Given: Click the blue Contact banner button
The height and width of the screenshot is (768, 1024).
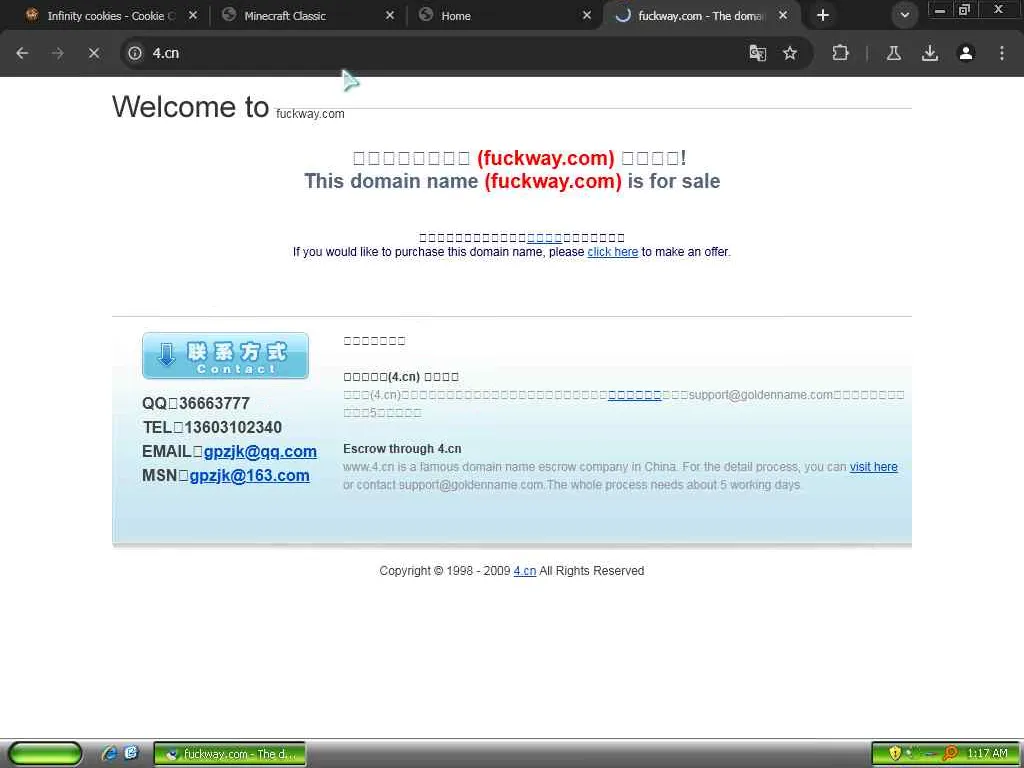Looking at the screenshot, I should pyautogui.click(x=225, y=356).
